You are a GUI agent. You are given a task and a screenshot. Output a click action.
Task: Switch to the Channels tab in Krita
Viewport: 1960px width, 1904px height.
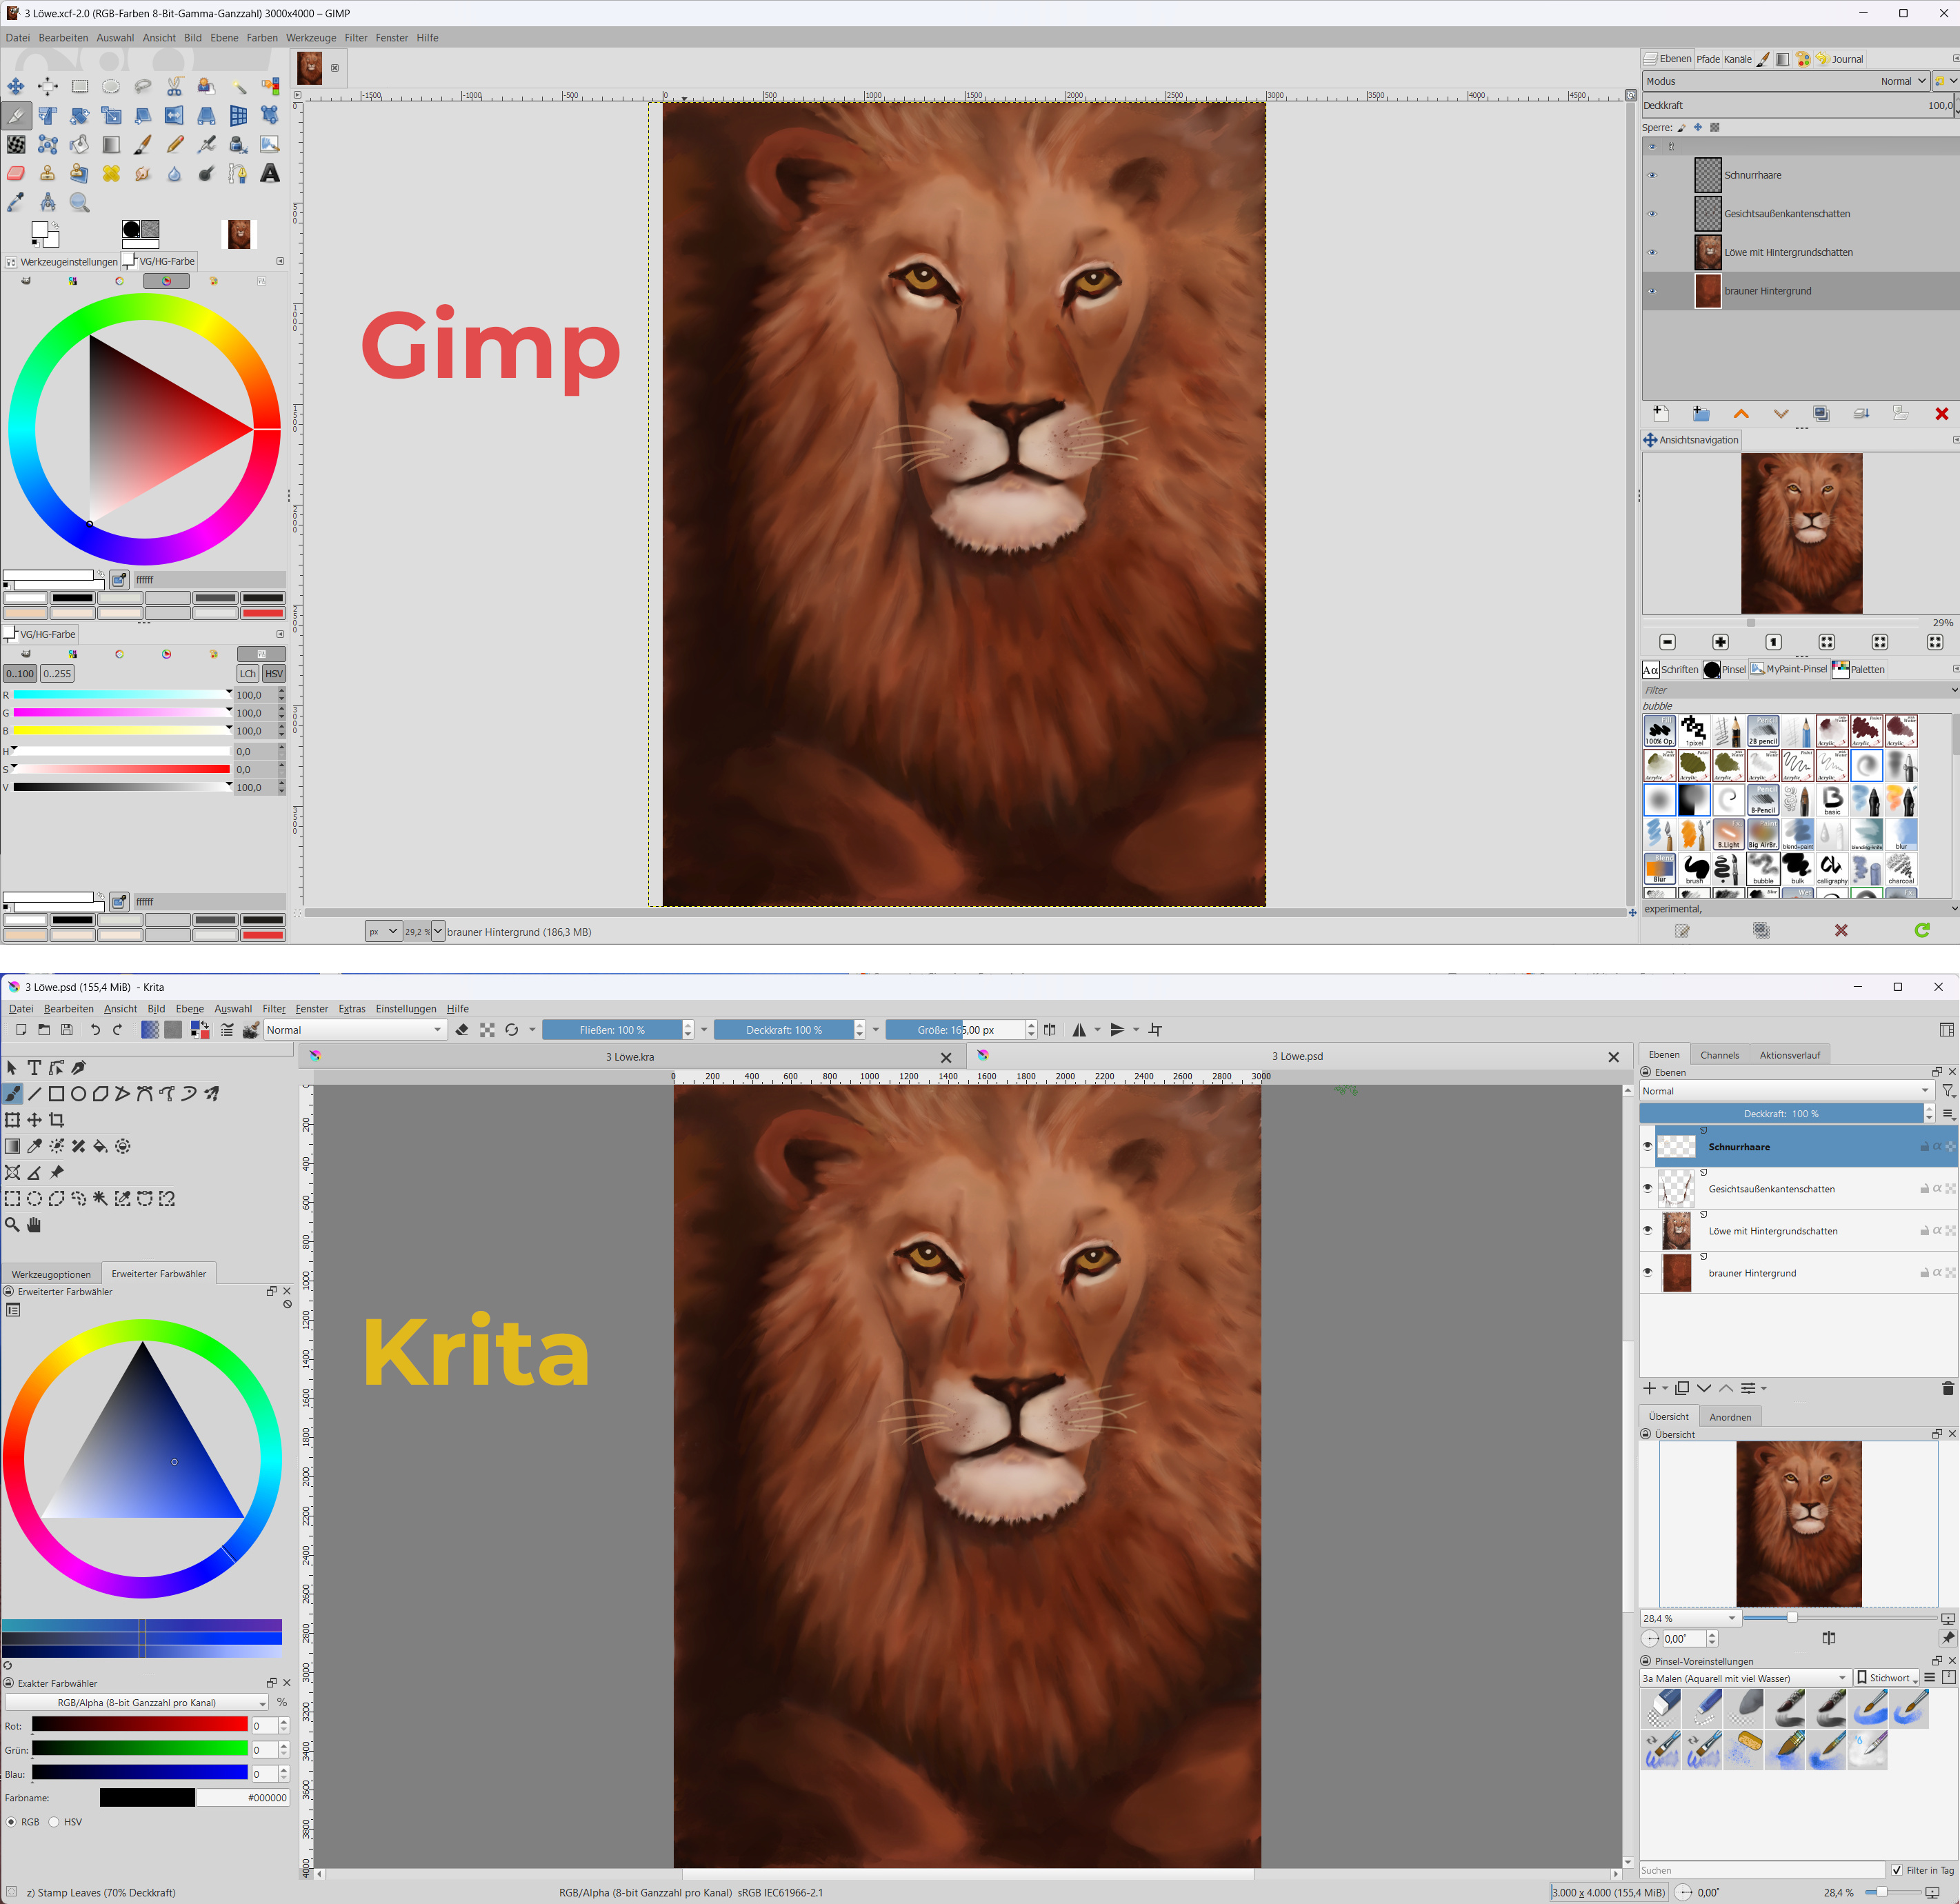tap(1719, 1055)
